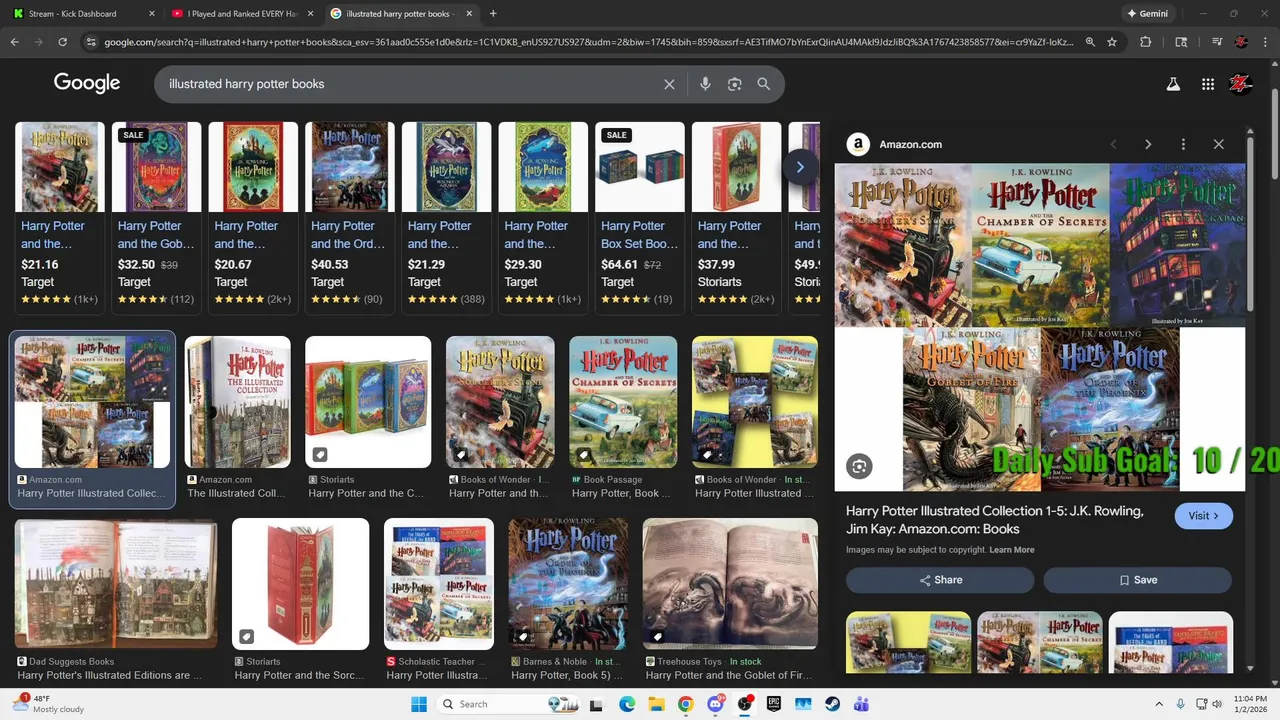
Task: Start voice search with the microphone icon
Action: [705, 84]
